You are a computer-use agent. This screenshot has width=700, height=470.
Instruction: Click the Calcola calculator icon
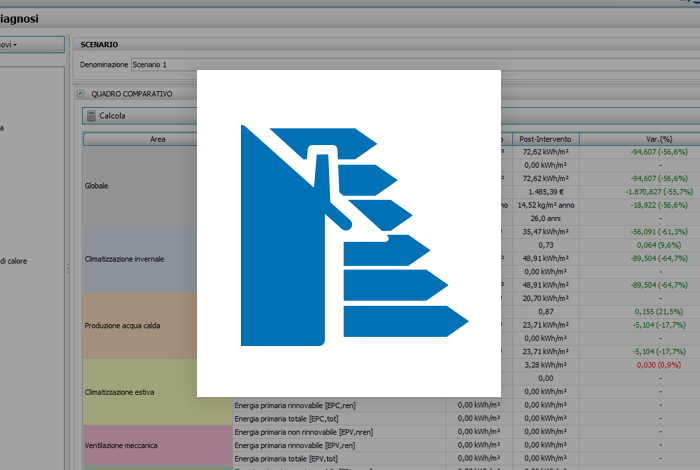[91, 116]
